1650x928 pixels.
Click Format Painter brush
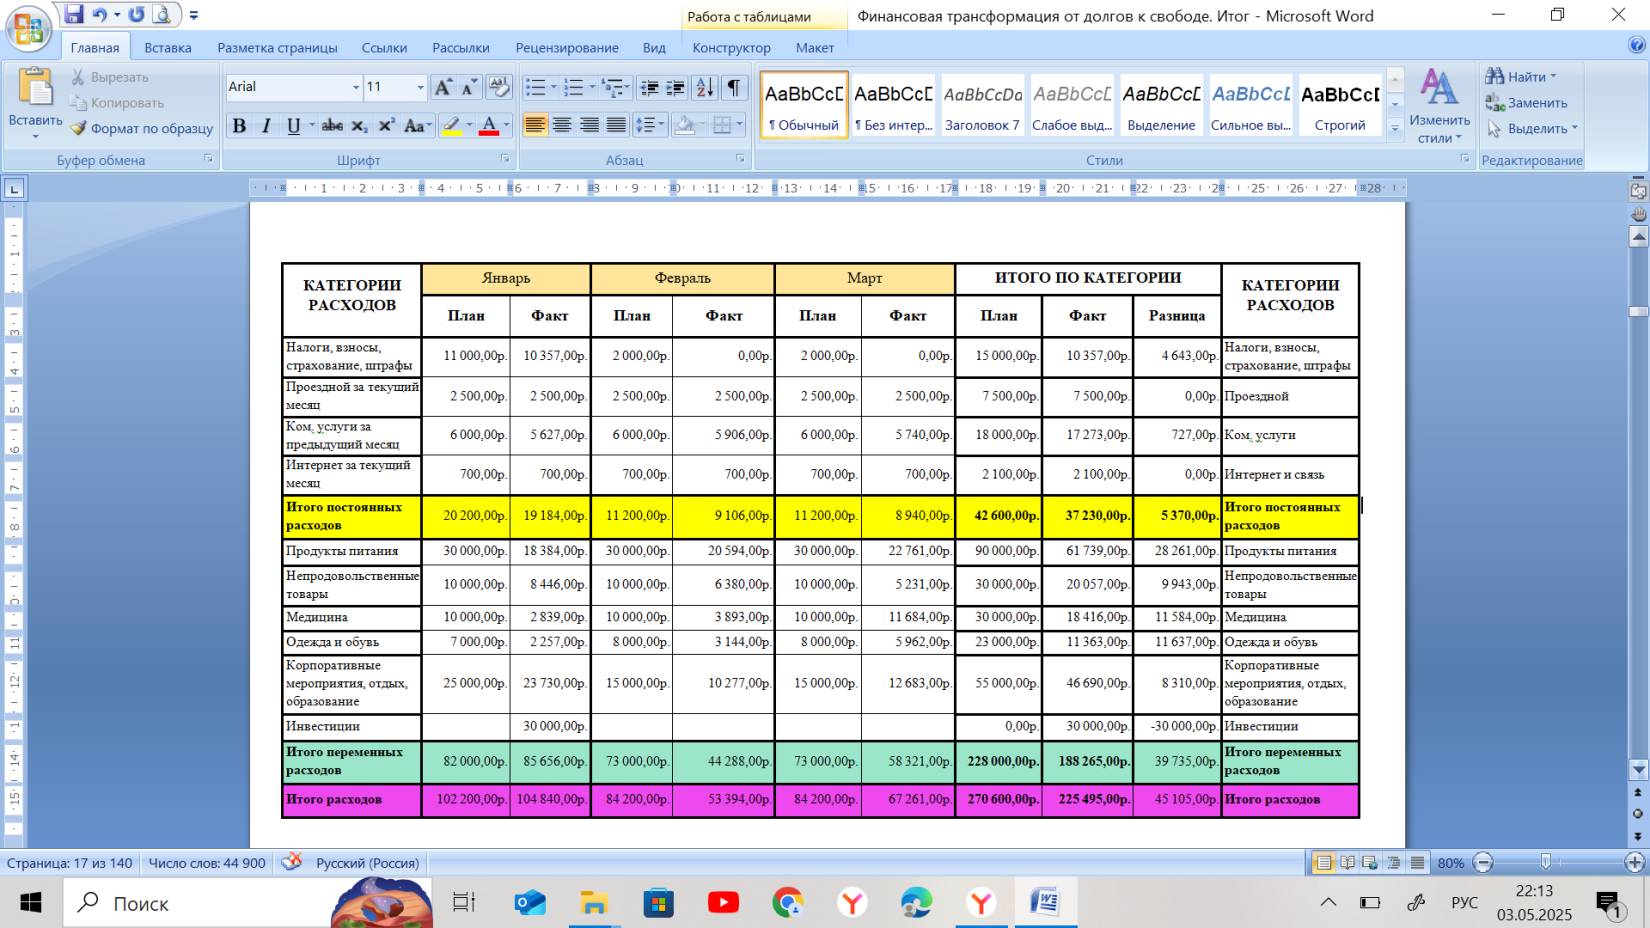coord(142,128)
